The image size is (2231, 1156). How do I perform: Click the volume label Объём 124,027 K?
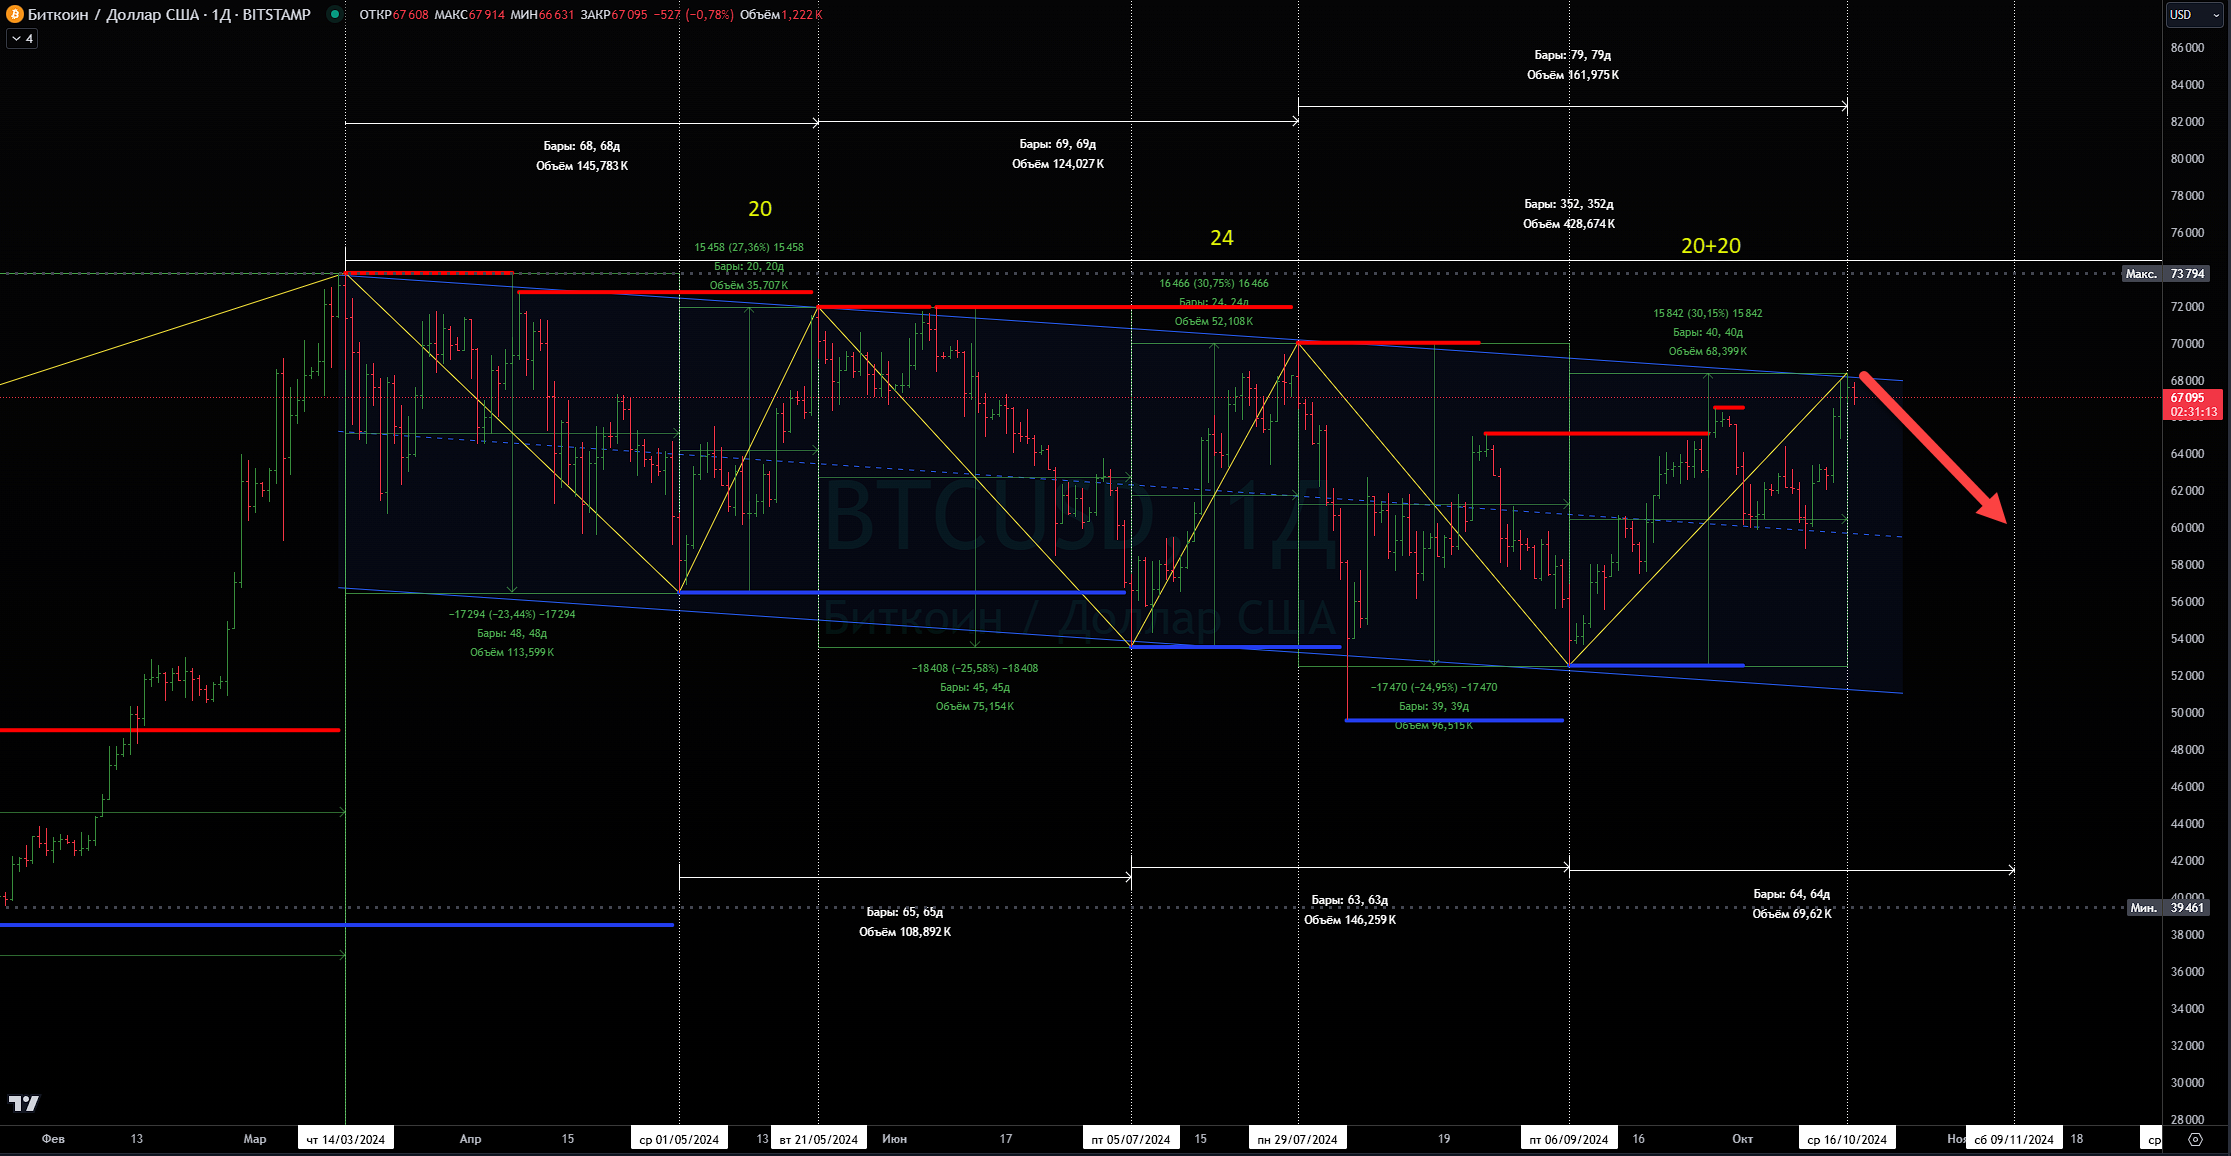(1058, 164)
